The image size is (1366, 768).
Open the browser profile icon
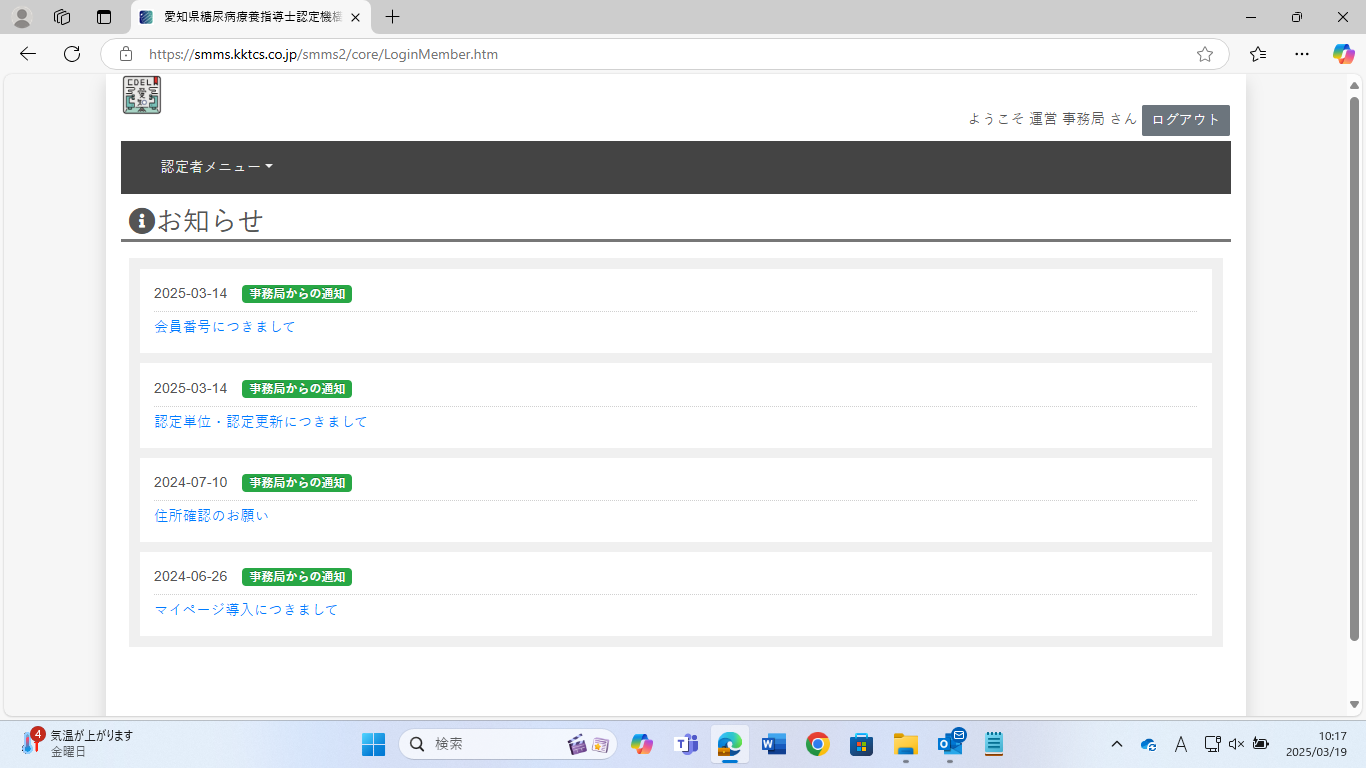click(x=21, y=17)
